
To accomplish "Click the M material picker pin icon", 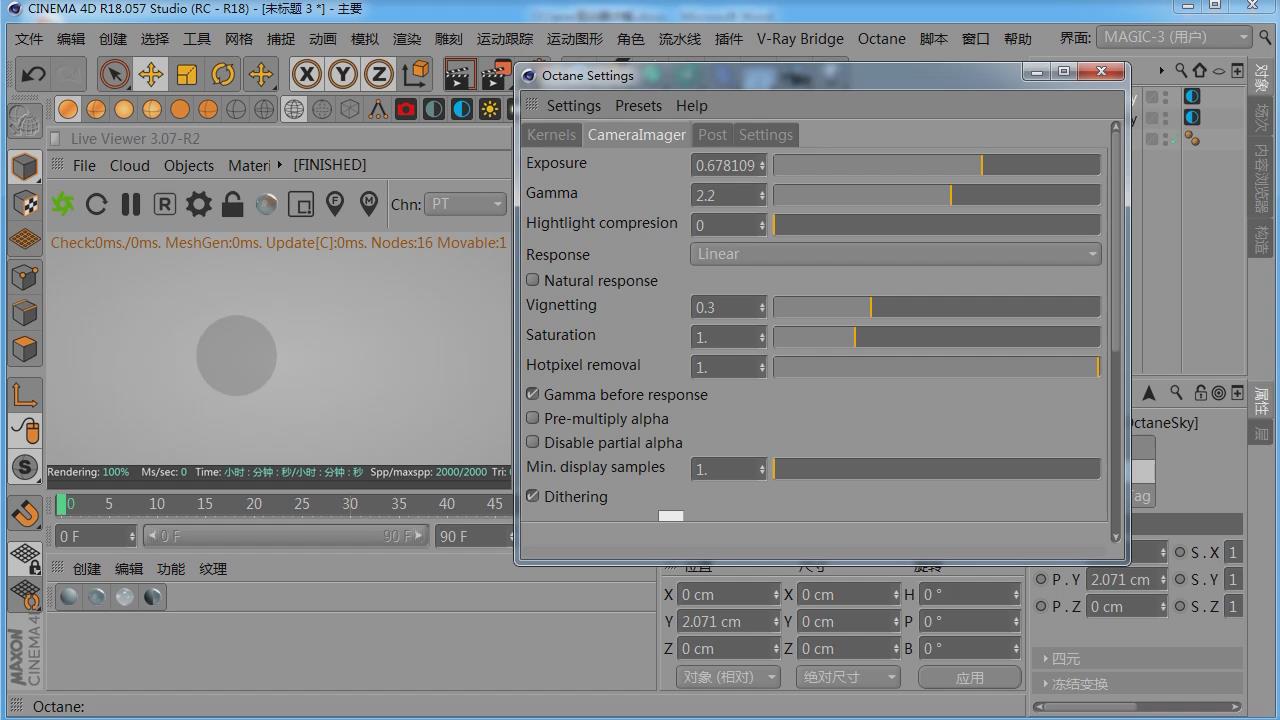I will click(x=369, y=204).
